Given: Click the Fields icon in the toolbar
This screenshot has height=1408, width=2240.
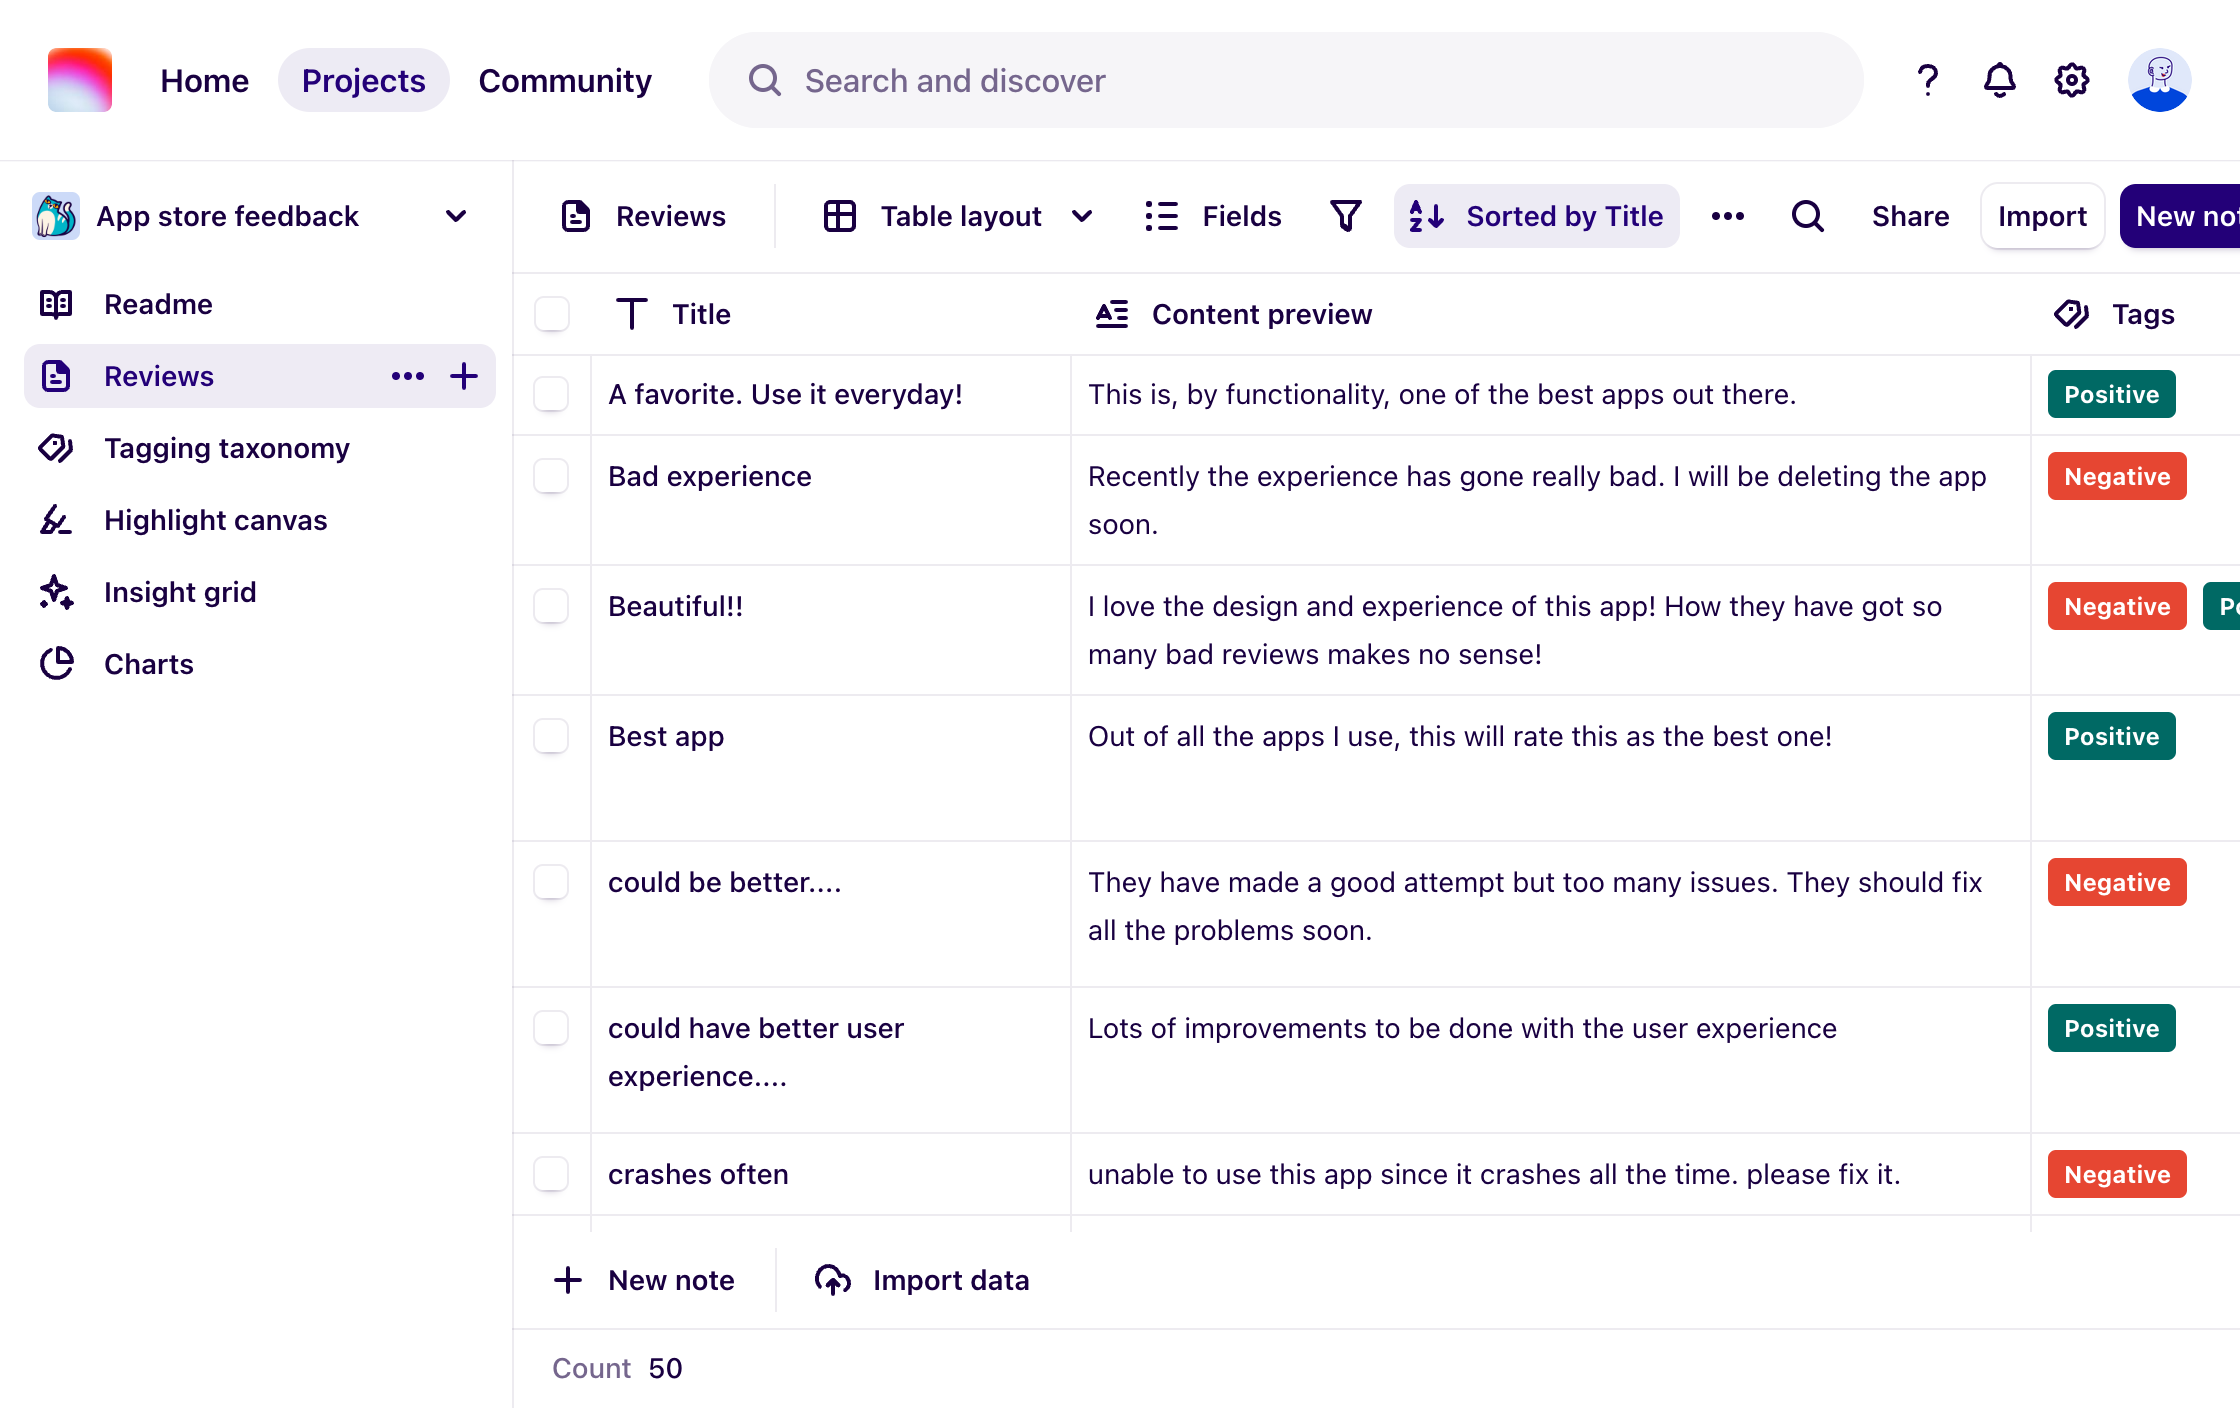Looking at the screenshot, I should pos(1161,216).
